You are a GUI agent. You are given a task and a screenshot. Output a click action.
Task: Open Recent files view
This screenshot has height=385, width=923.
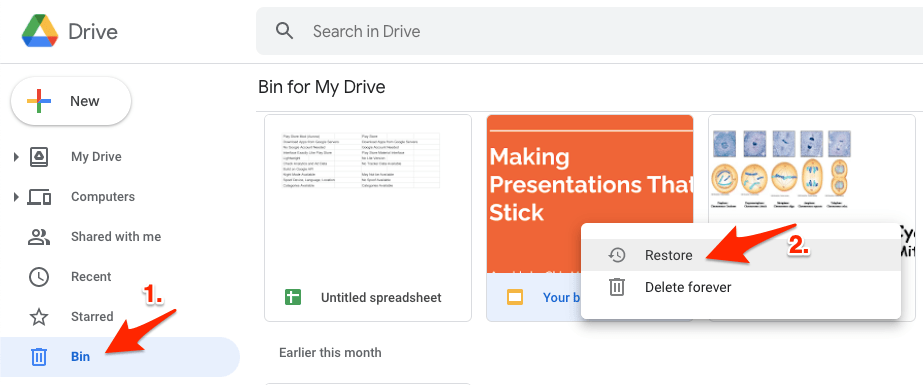tap(91, 277)
